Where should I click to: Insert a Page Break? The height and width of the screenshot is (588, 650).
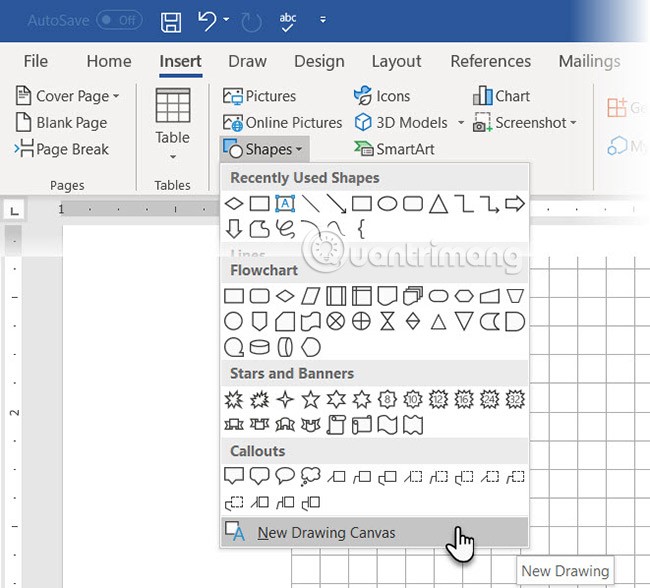pyautogui.click(x=61, y=149)
